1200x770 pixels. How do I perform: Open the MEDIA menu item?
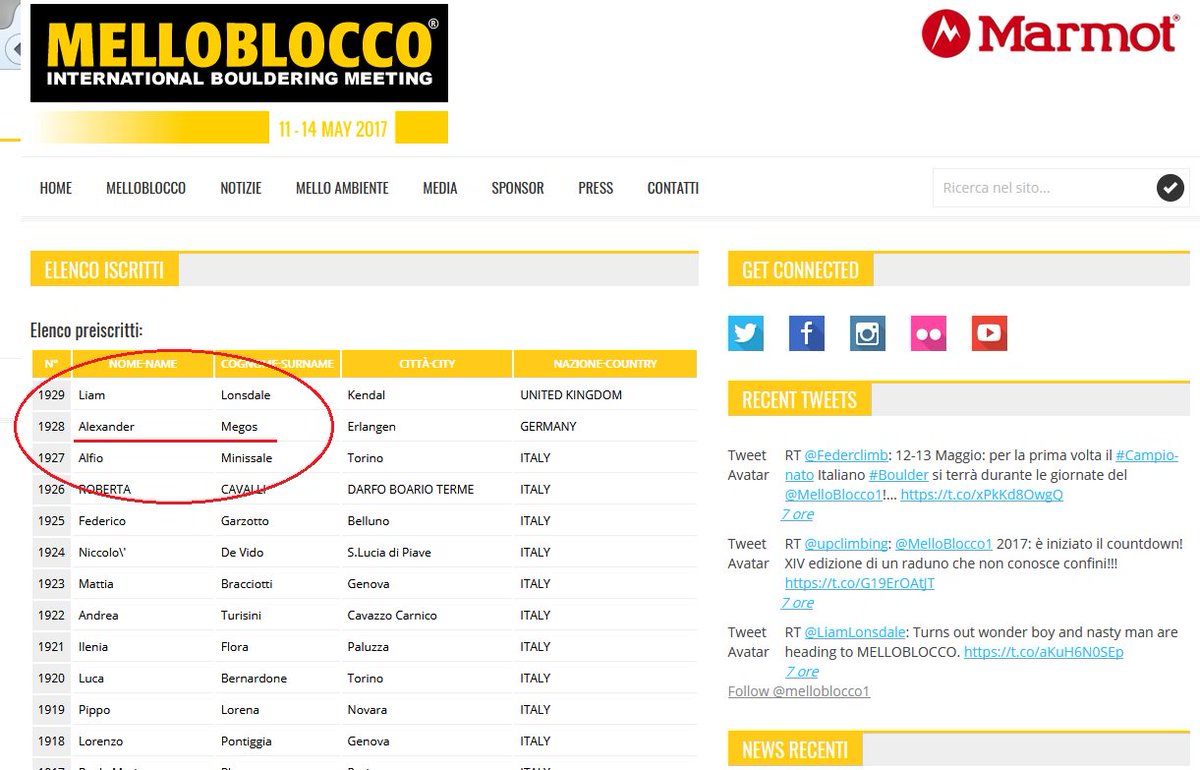pyautogui.click(x=440, y=188)
